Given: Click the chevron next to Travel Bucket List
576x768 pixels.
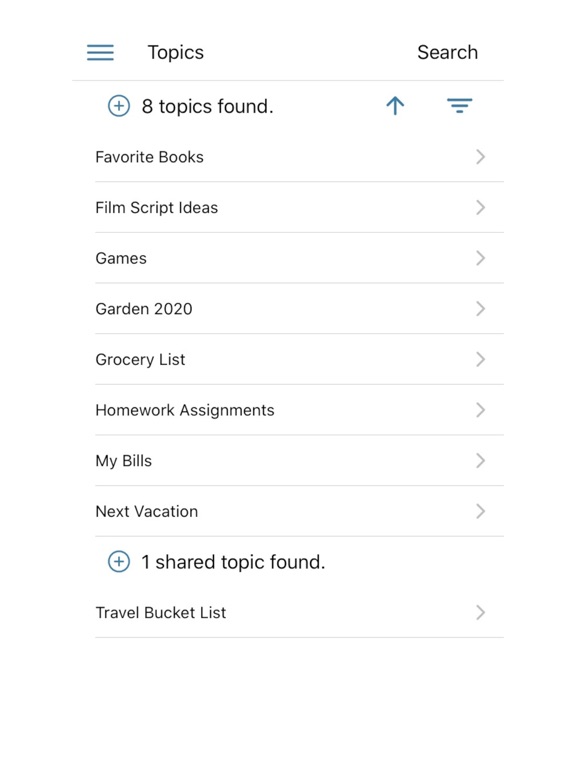Looking at the screenshot, I should click(x=480, y=612).
